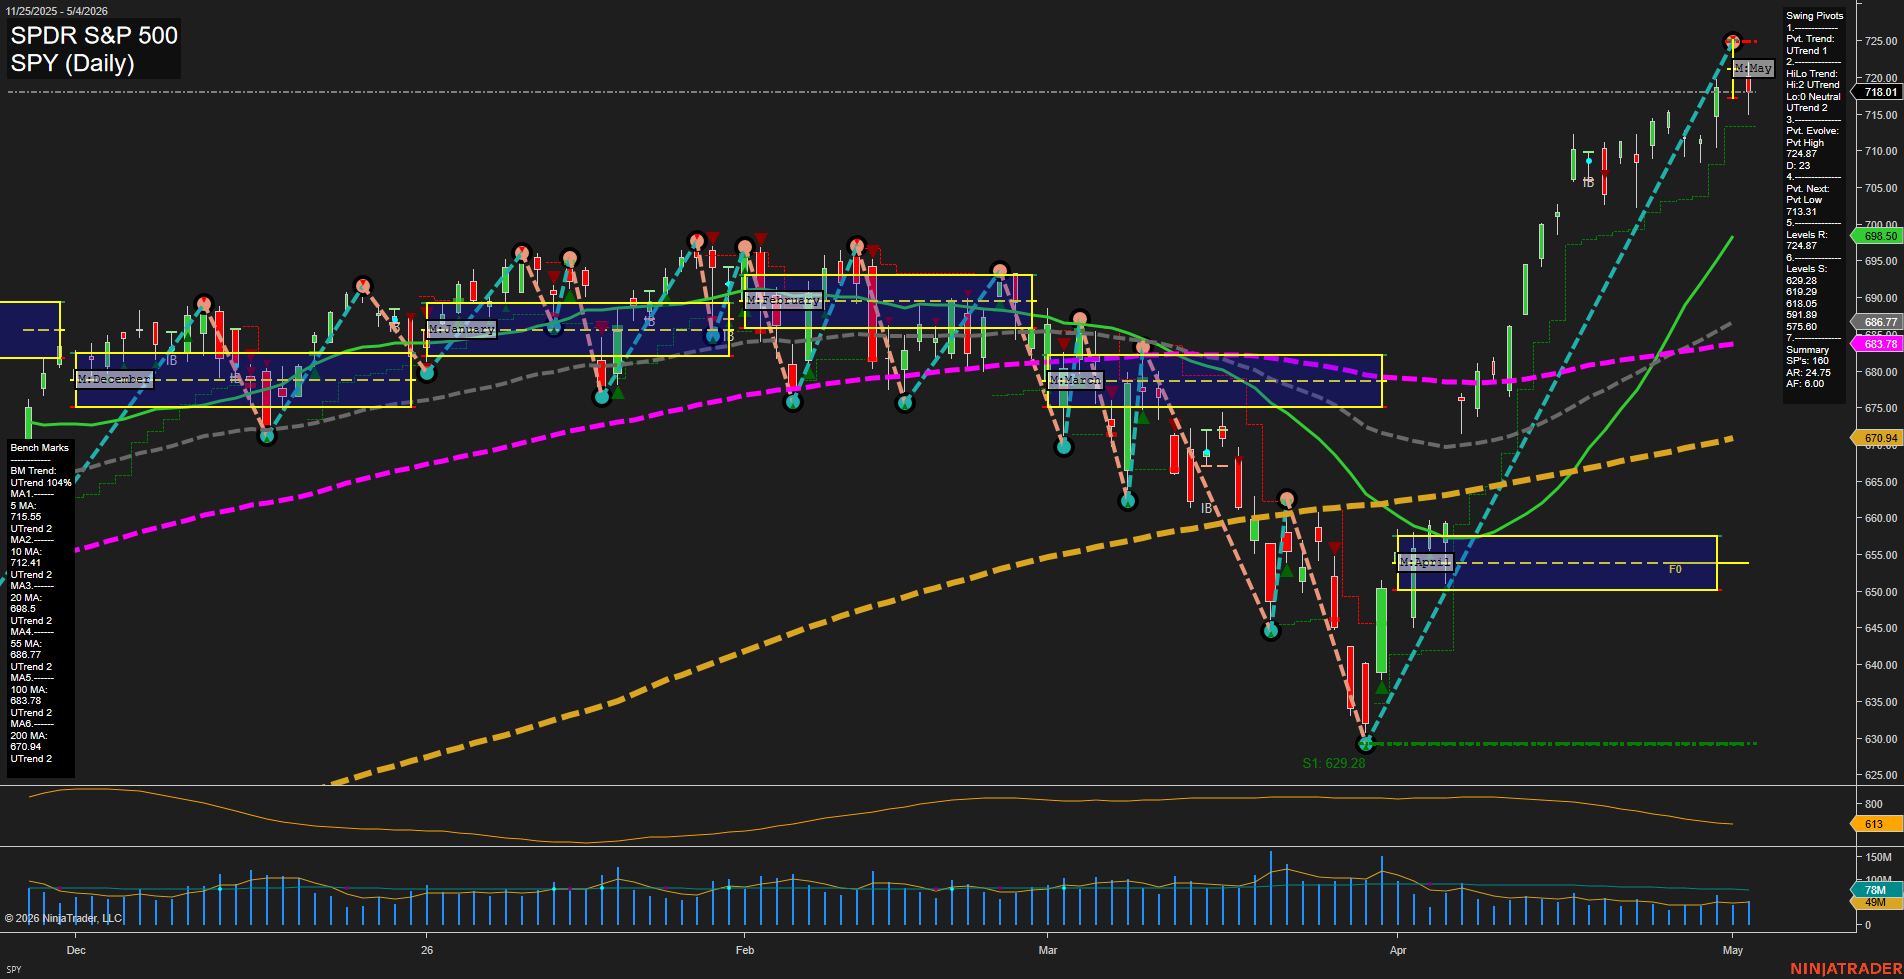Click the 725.00 price axis label
Image resolution: width=1904 pixels, height=979 pixels.
point(1881,41)
